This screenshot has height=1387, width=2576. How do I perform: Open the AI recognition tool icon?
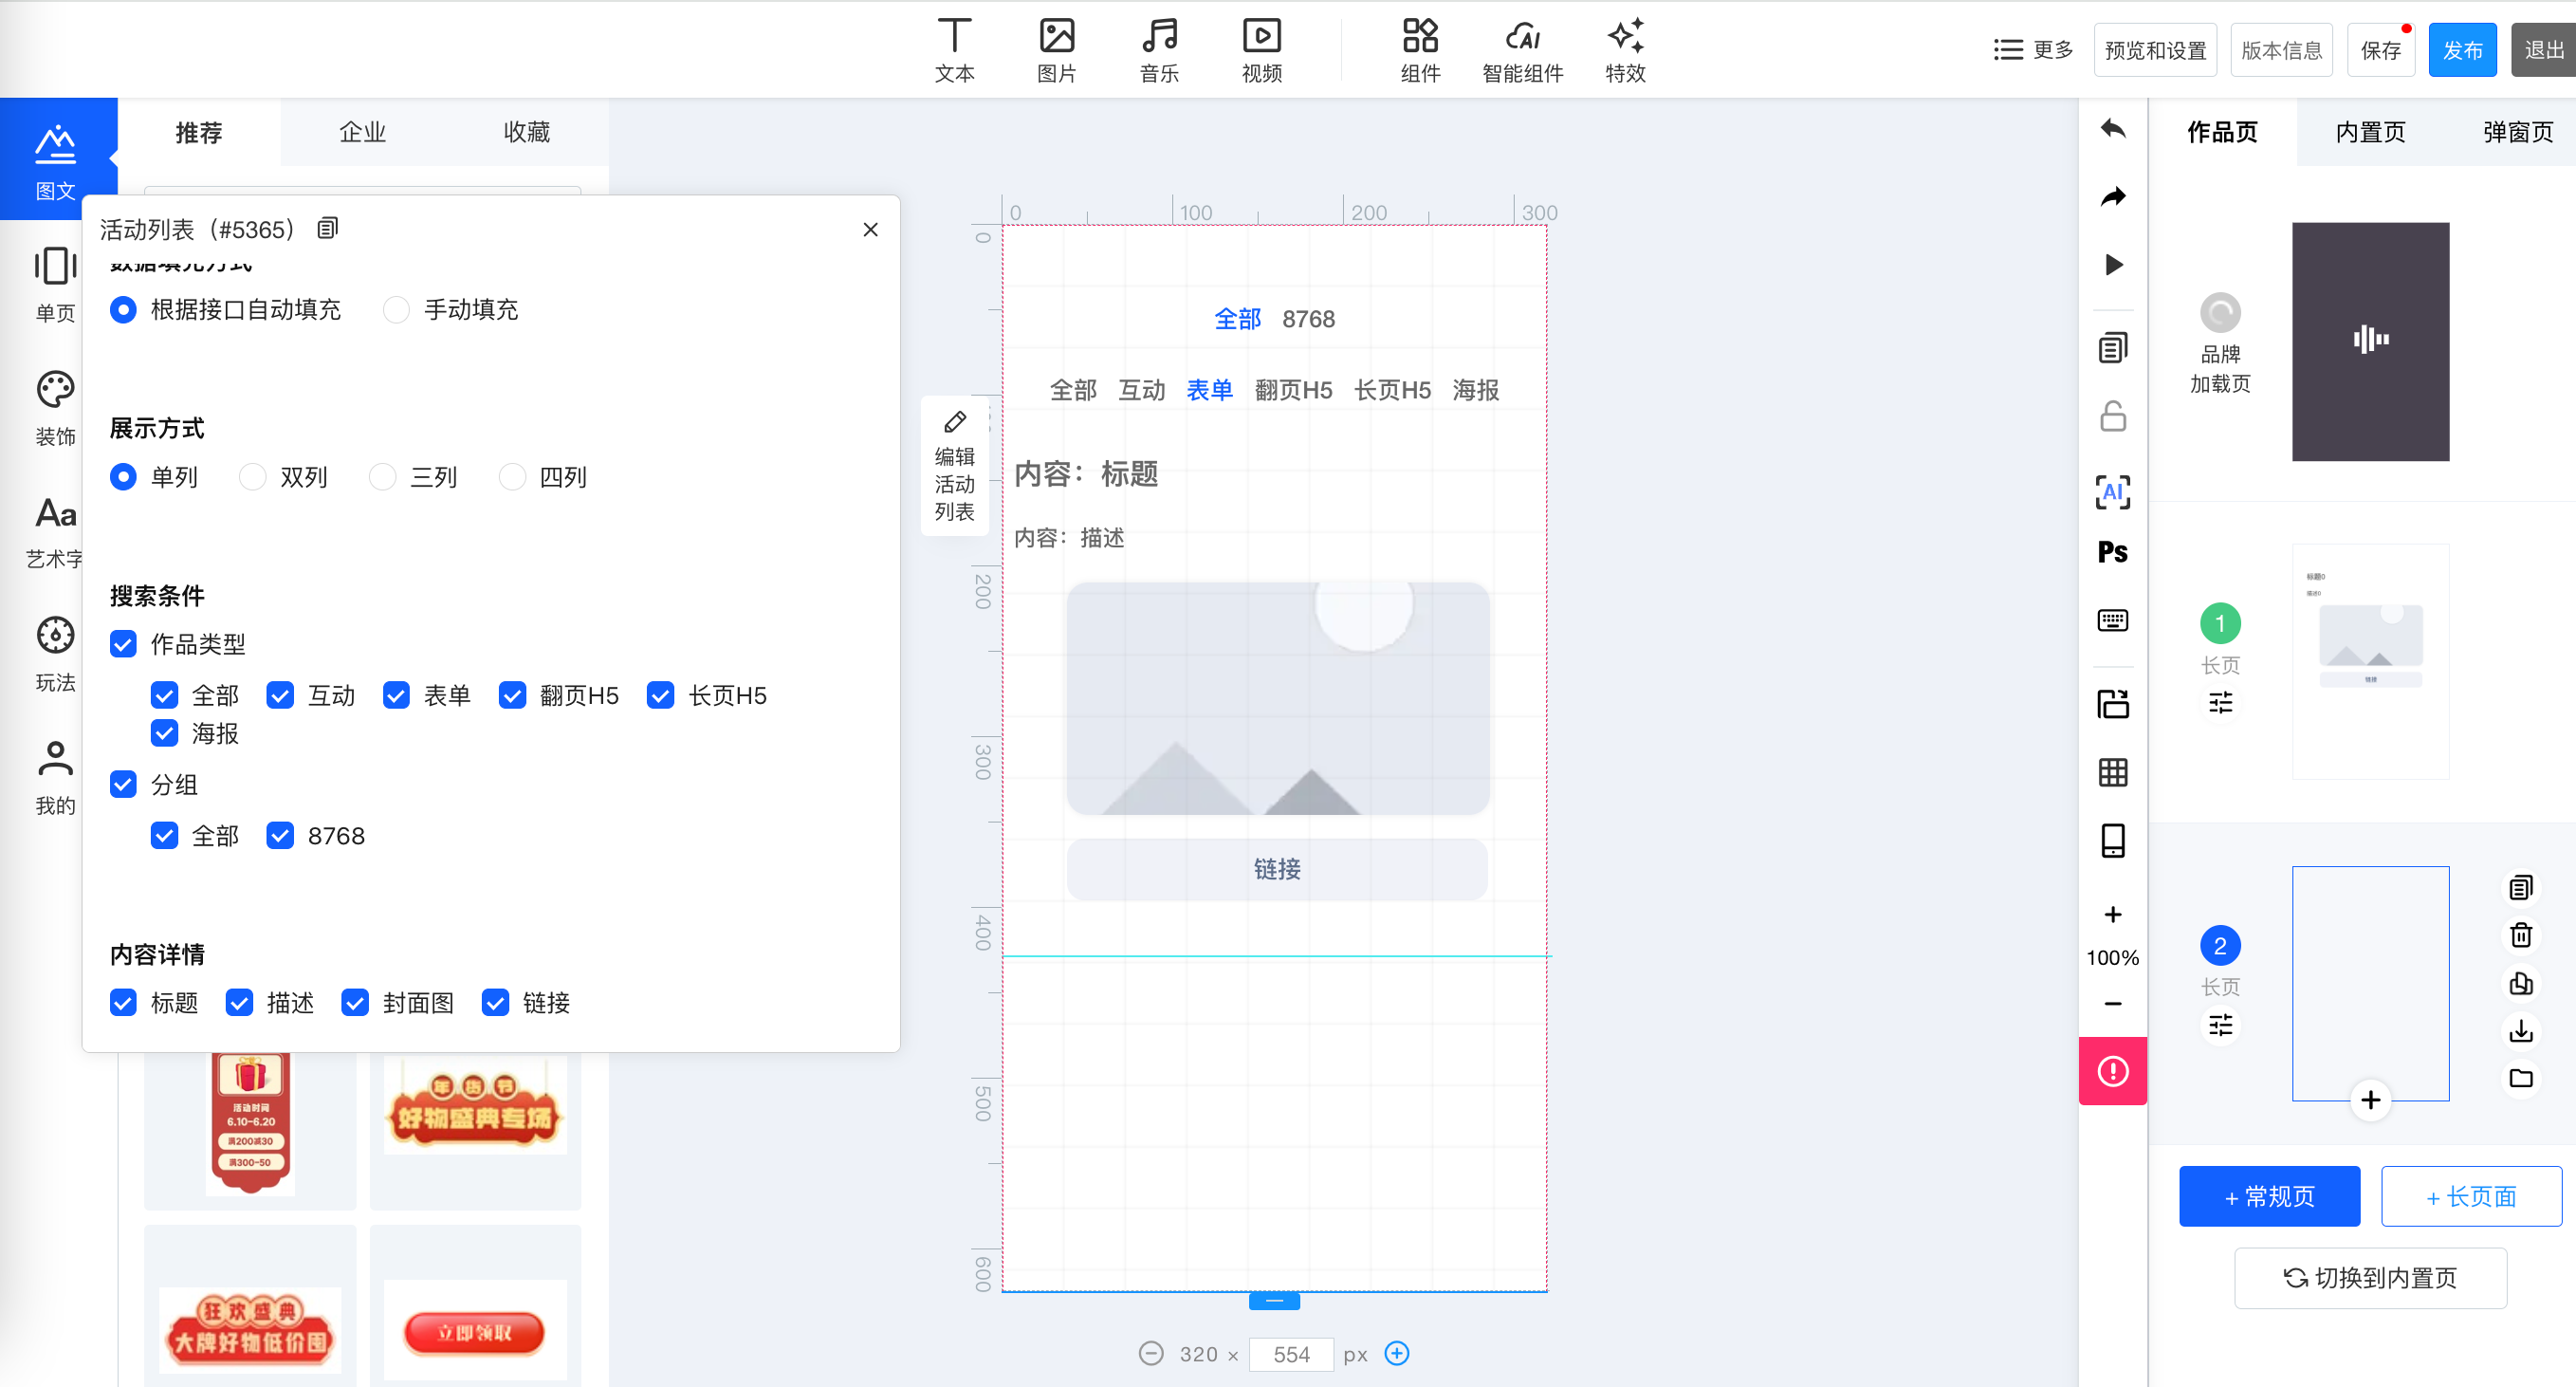click(x=2112, y=491)
